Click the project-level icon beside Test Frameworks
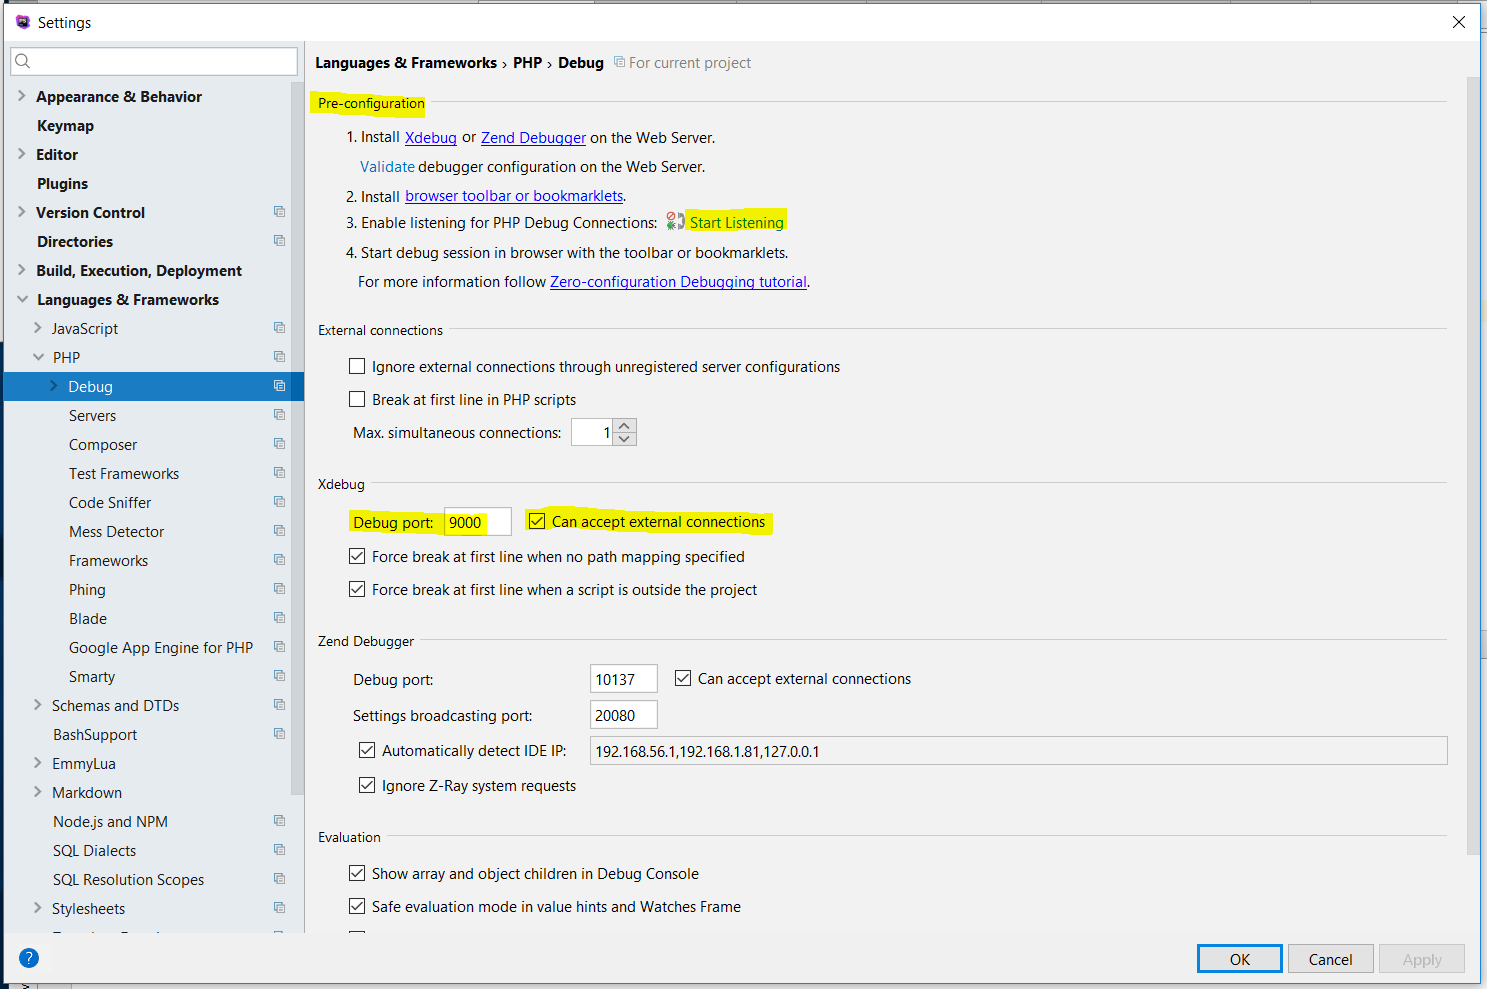 pyautogui.click(x=279, y=473)
